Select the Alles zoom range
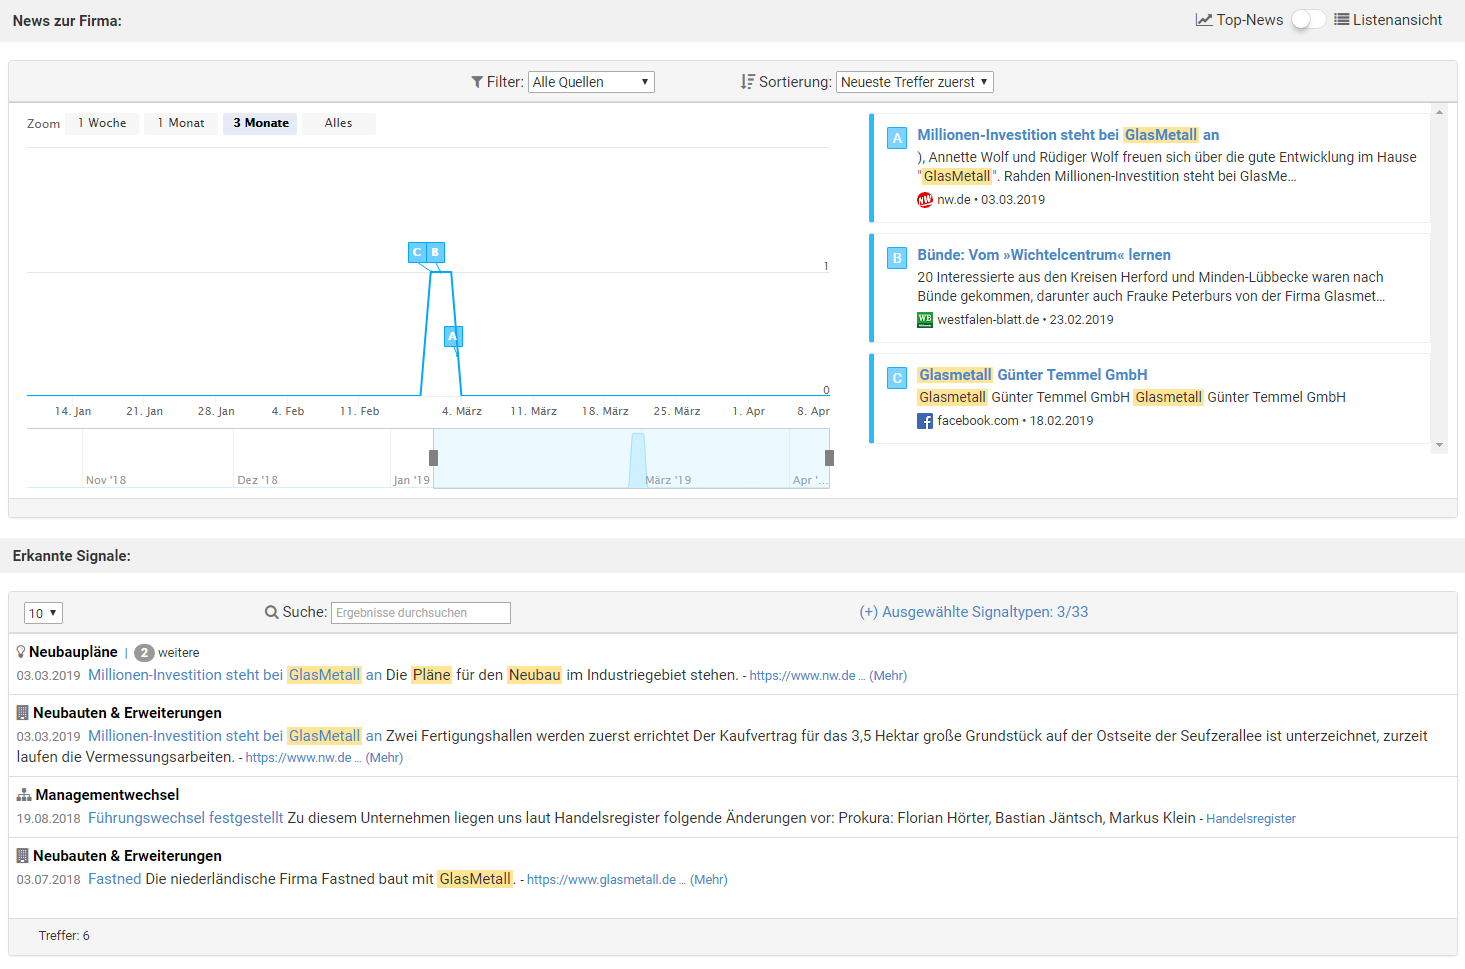 coord(338,123)
